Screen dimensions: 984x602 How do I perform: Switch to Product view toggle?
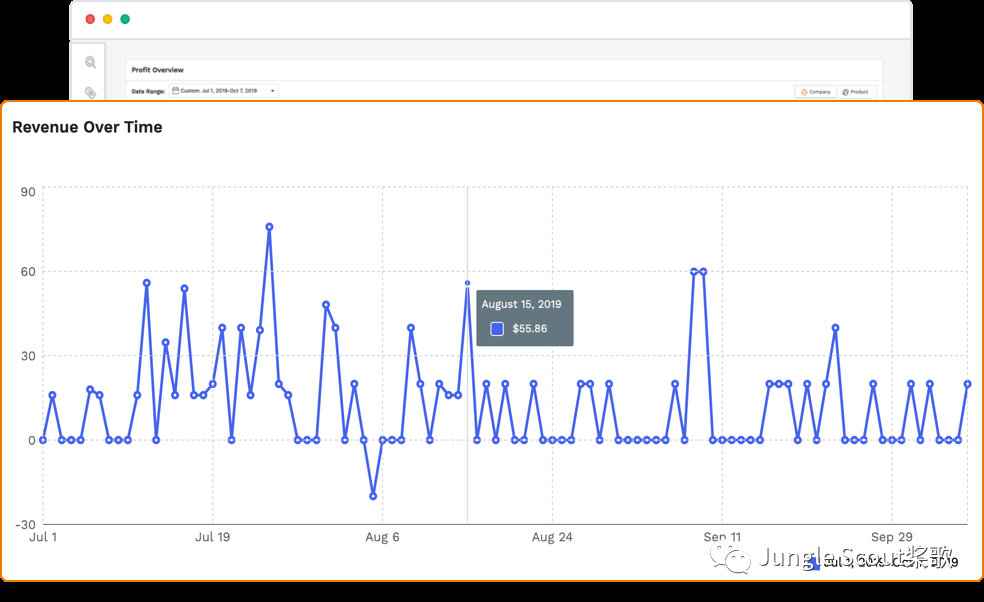856,91
